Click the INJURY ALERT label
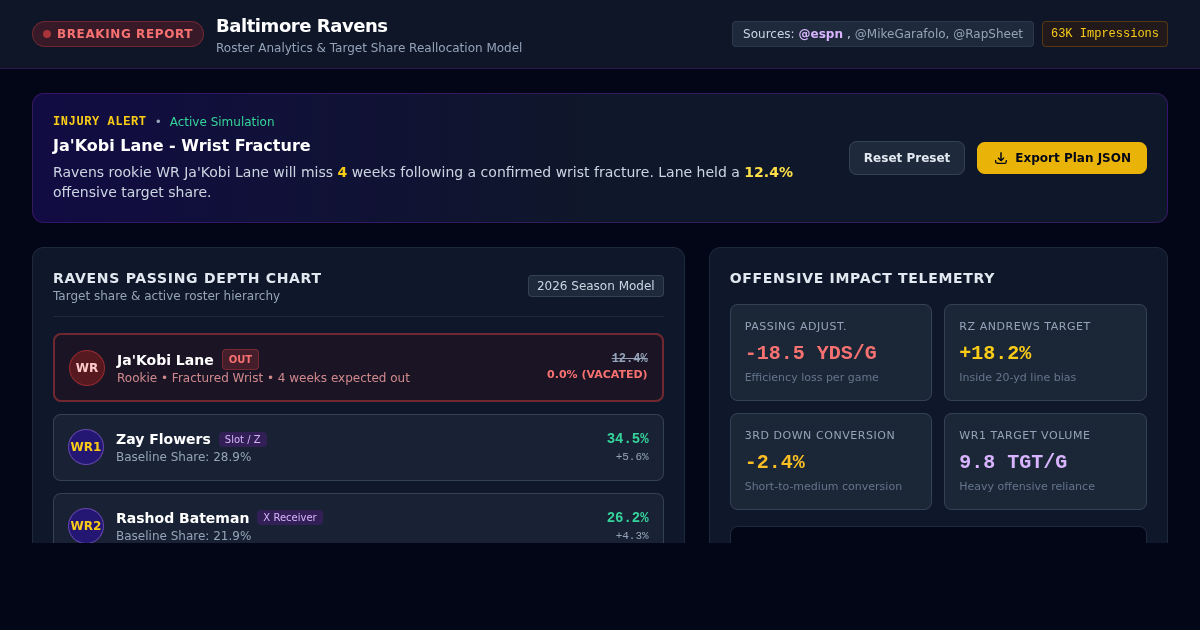Viewport: 1200px width, 630px height. pyautogui.click(x=100, y=121)
